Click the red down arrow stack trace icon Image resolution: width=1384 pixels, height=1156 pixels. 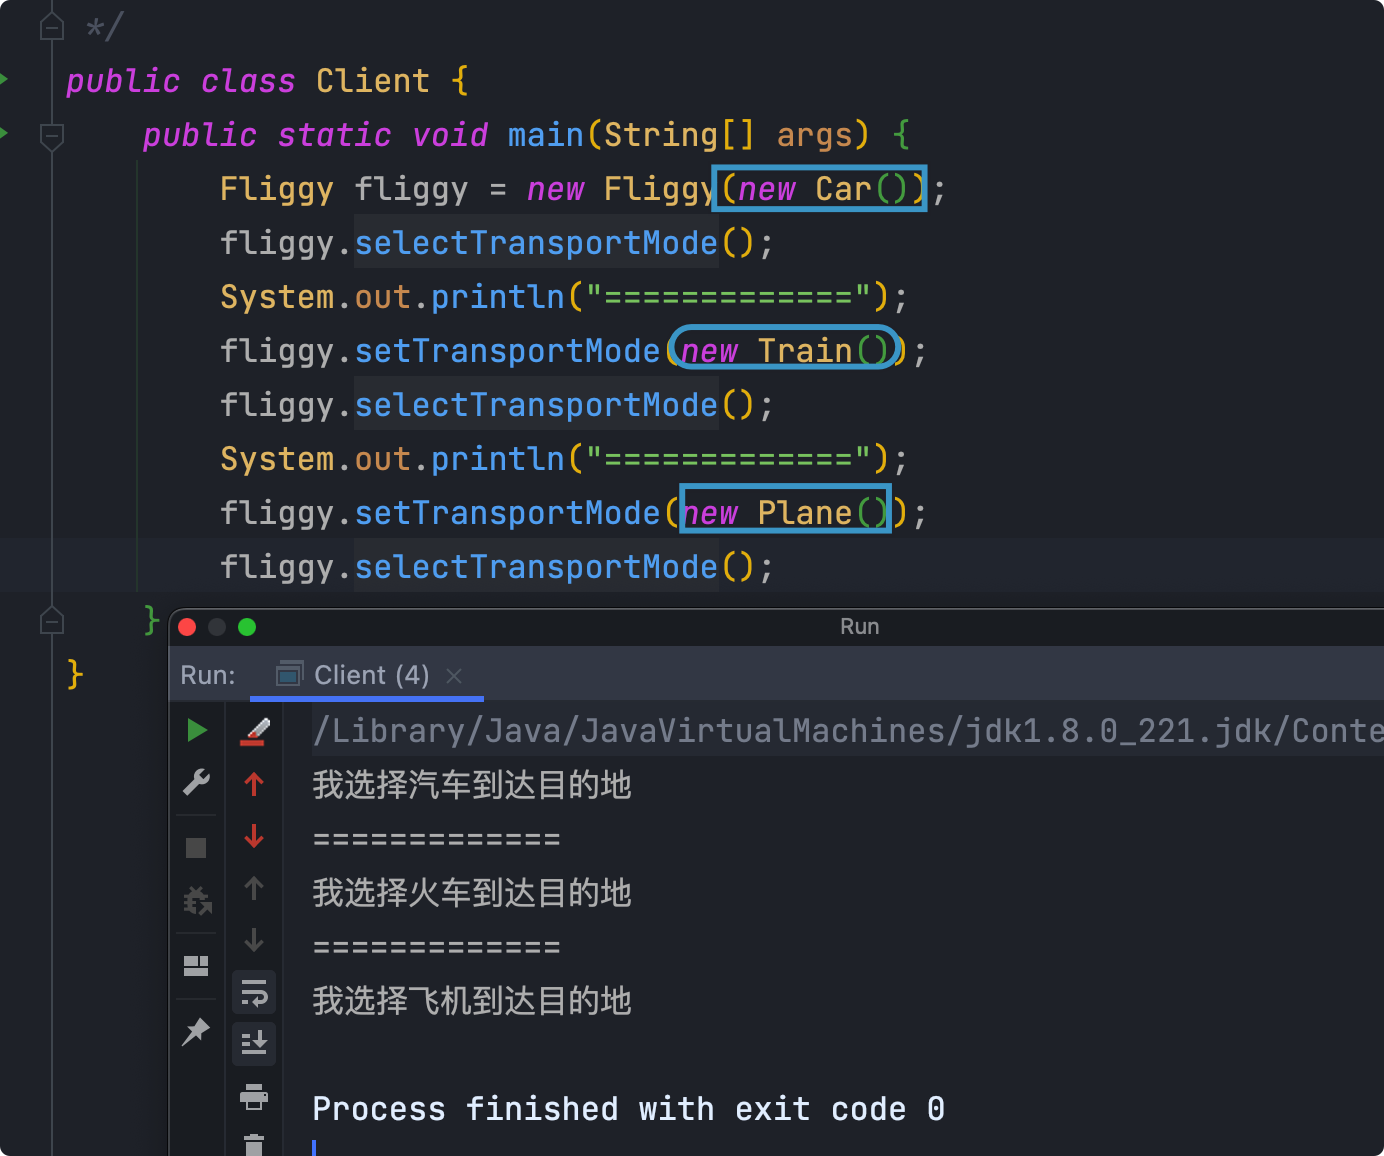(x=254, y=836)
